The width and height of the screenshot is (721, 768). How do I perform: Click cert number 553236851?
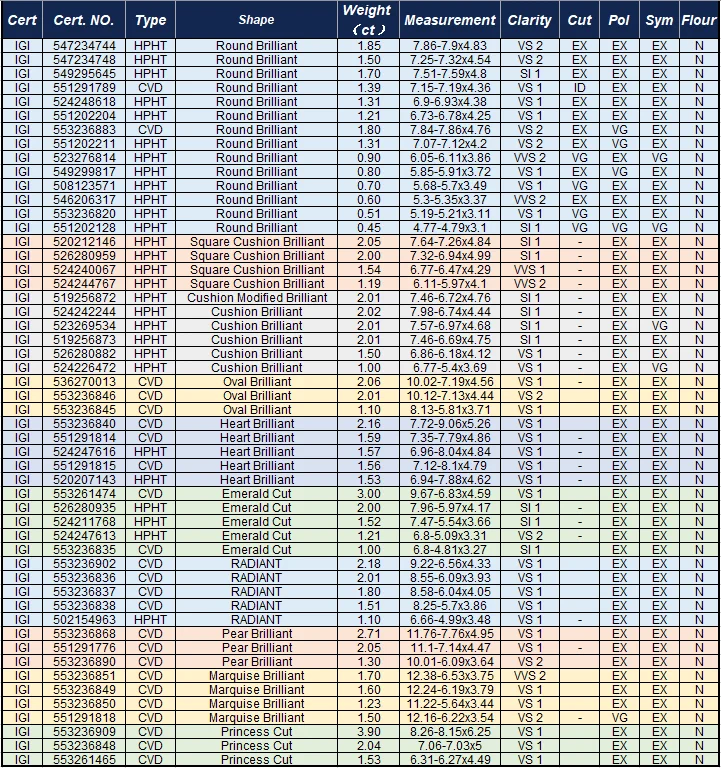[x=84, y=676]
